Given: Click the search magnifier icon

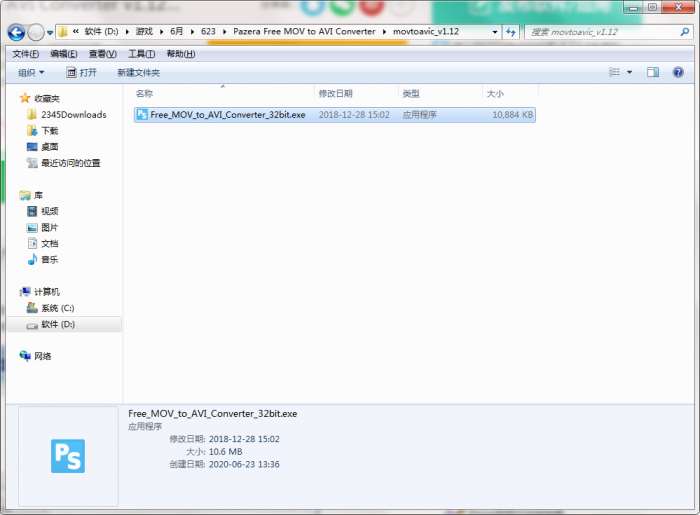Looking at the screenshot, I should click(x=685, y=32).
